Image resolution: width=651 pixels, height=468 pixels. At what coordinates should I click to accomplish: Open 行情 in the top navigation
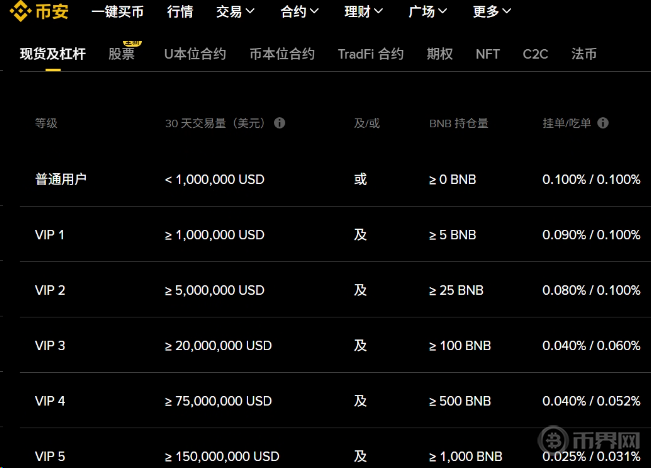point(180,12)
